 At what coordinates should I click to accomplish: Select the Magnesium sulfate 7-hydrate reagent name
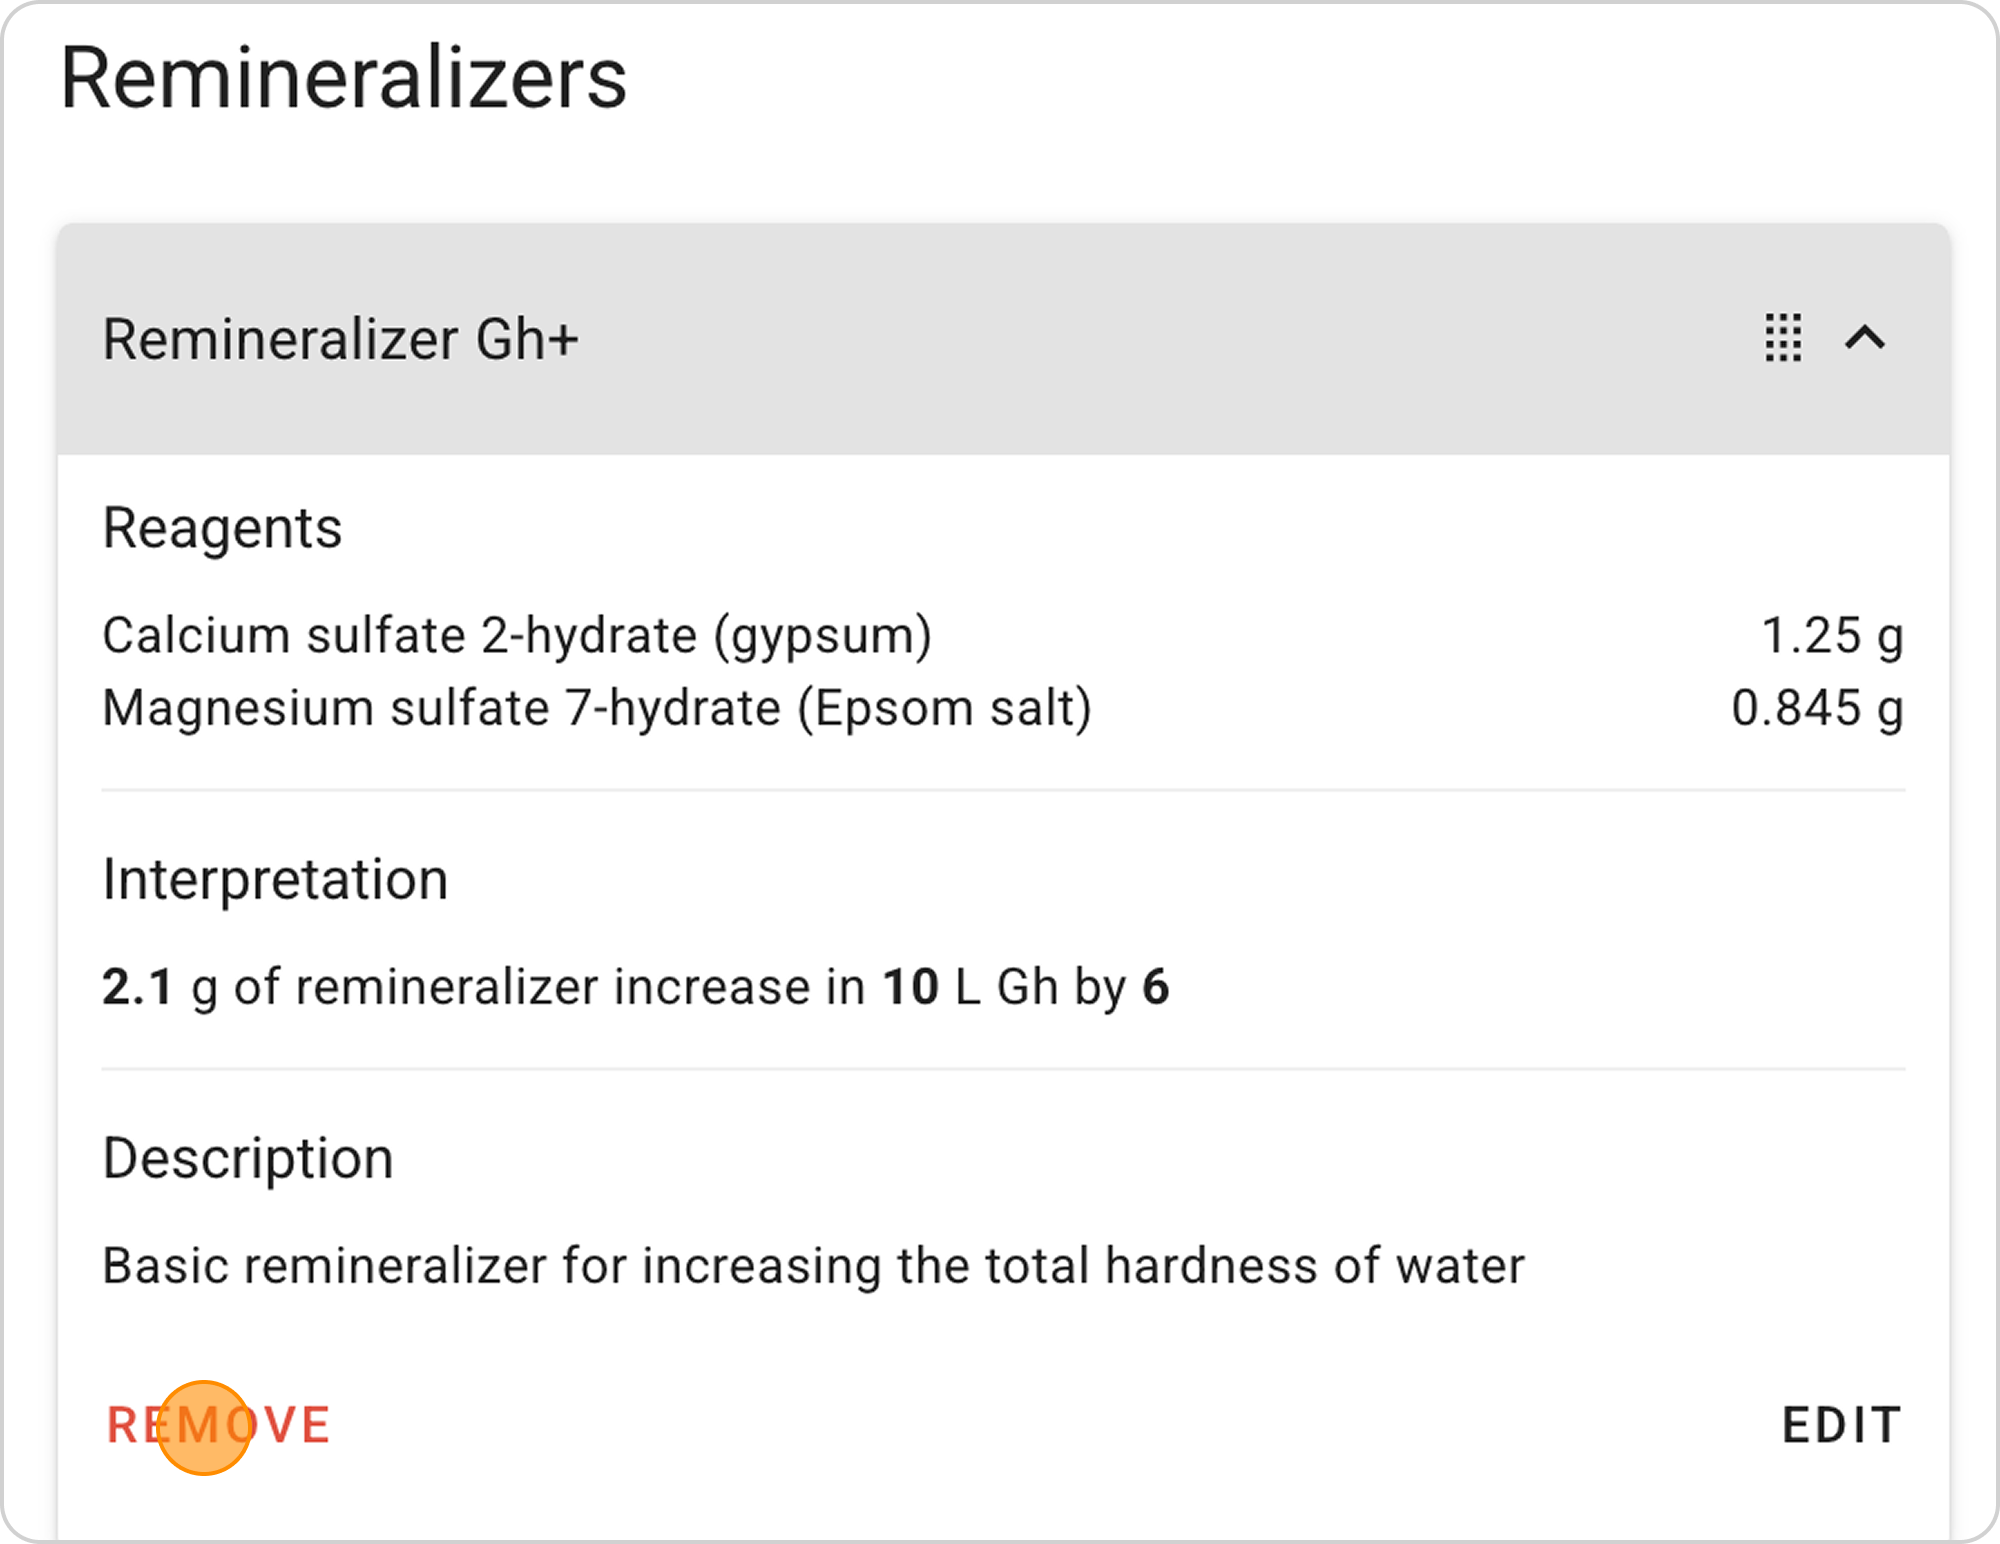pyautogui.click(x=596, y=708)
